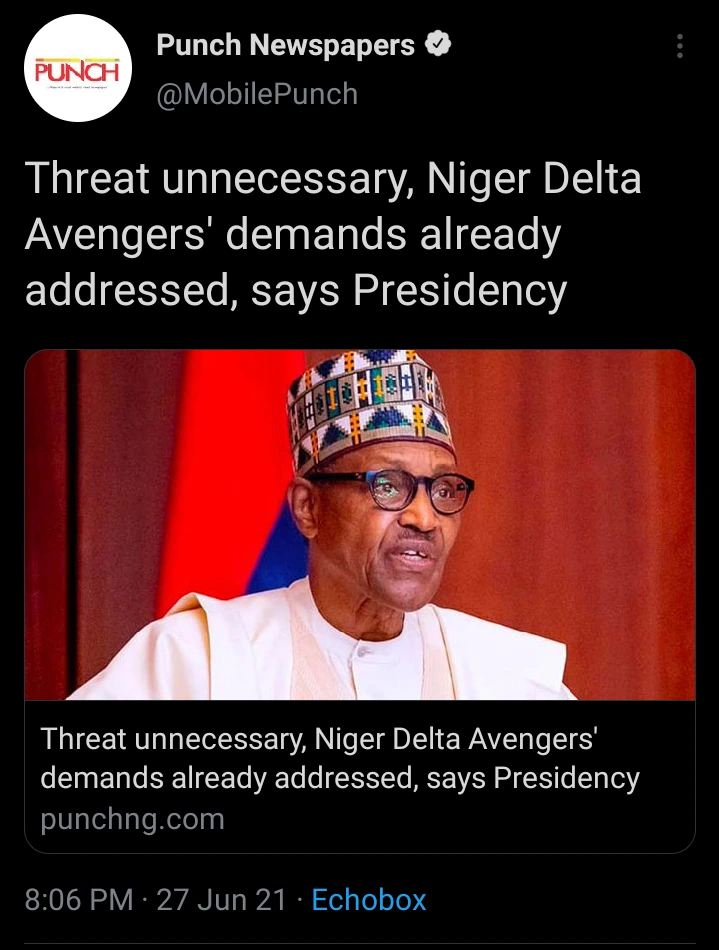Open the Echobox source label

(x=369, y=899)
